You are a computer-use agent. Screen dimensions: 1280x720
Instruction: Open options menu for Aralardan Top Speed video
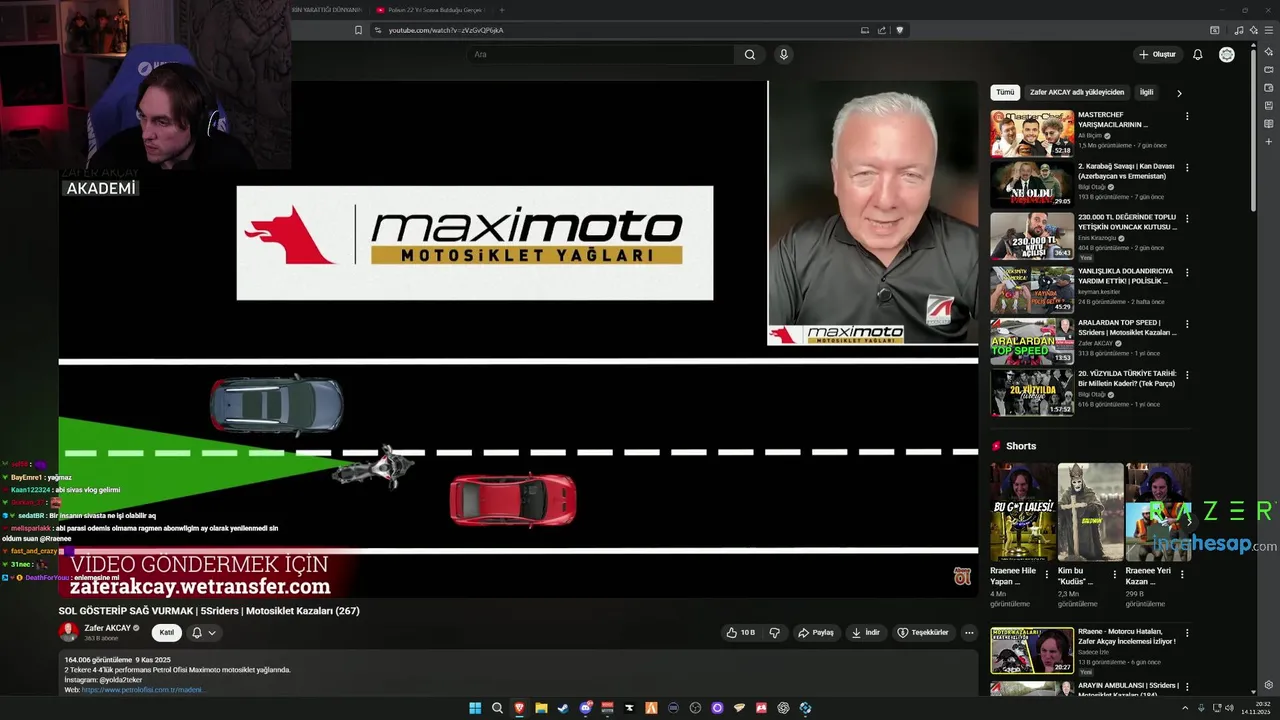point(1187,324)
